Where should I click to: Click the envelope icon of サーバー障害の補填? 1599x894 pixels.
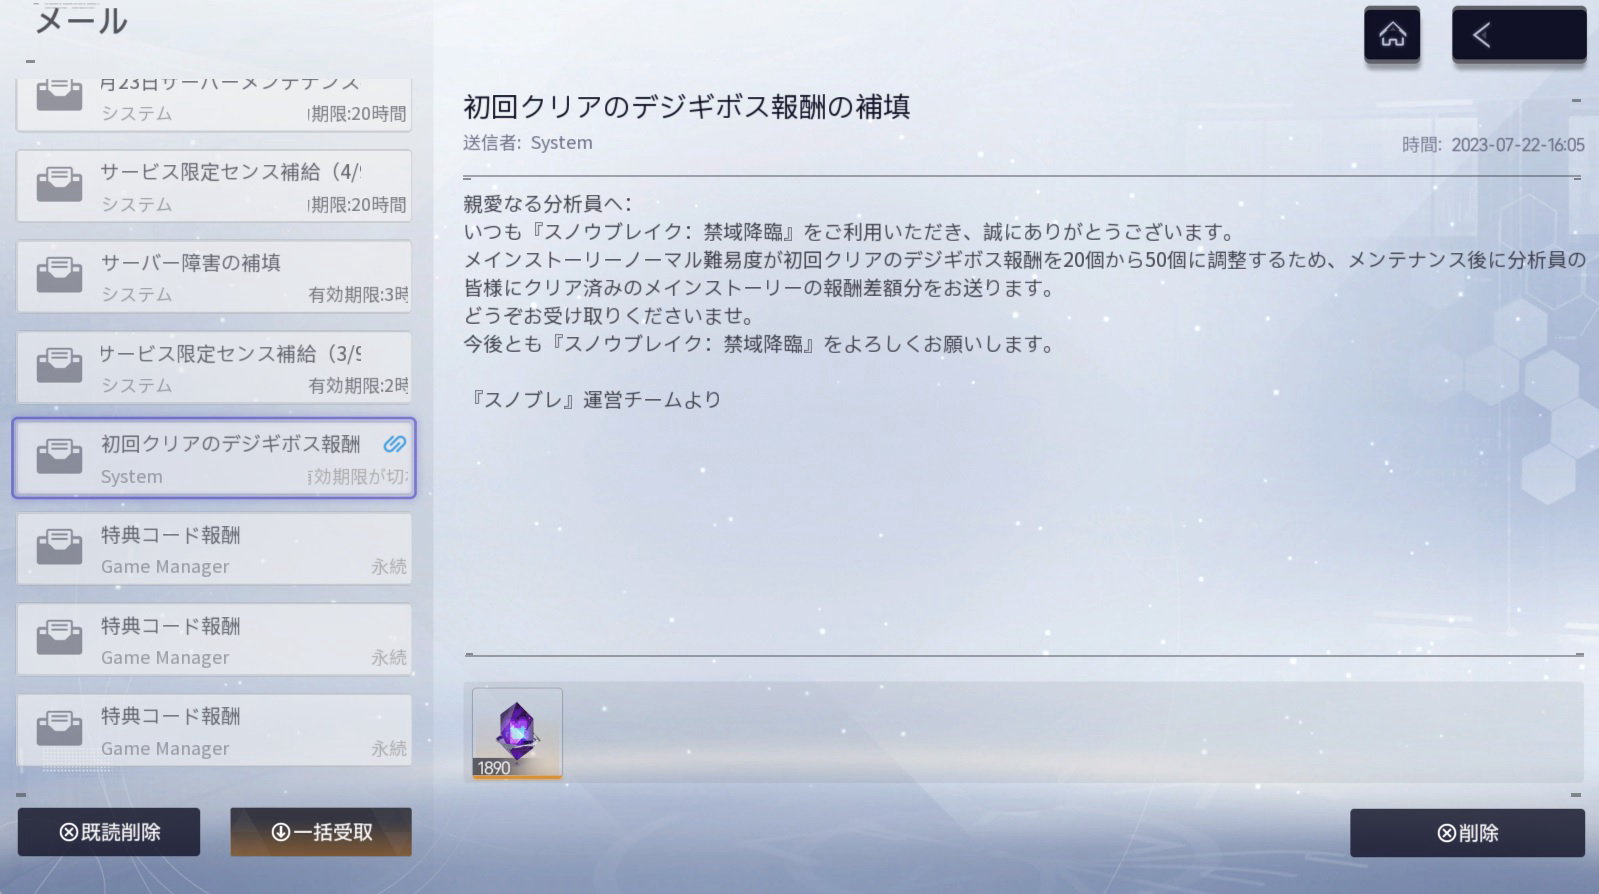coord(59,276)
